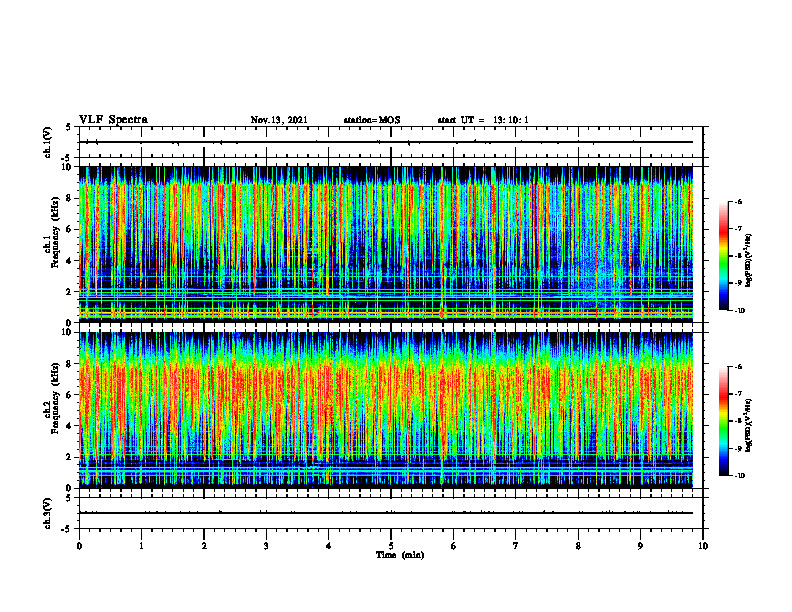Select the "start UT = 13:10: 1" text
792x612 pixels.
pyautogui.click(x=483, y=120)
